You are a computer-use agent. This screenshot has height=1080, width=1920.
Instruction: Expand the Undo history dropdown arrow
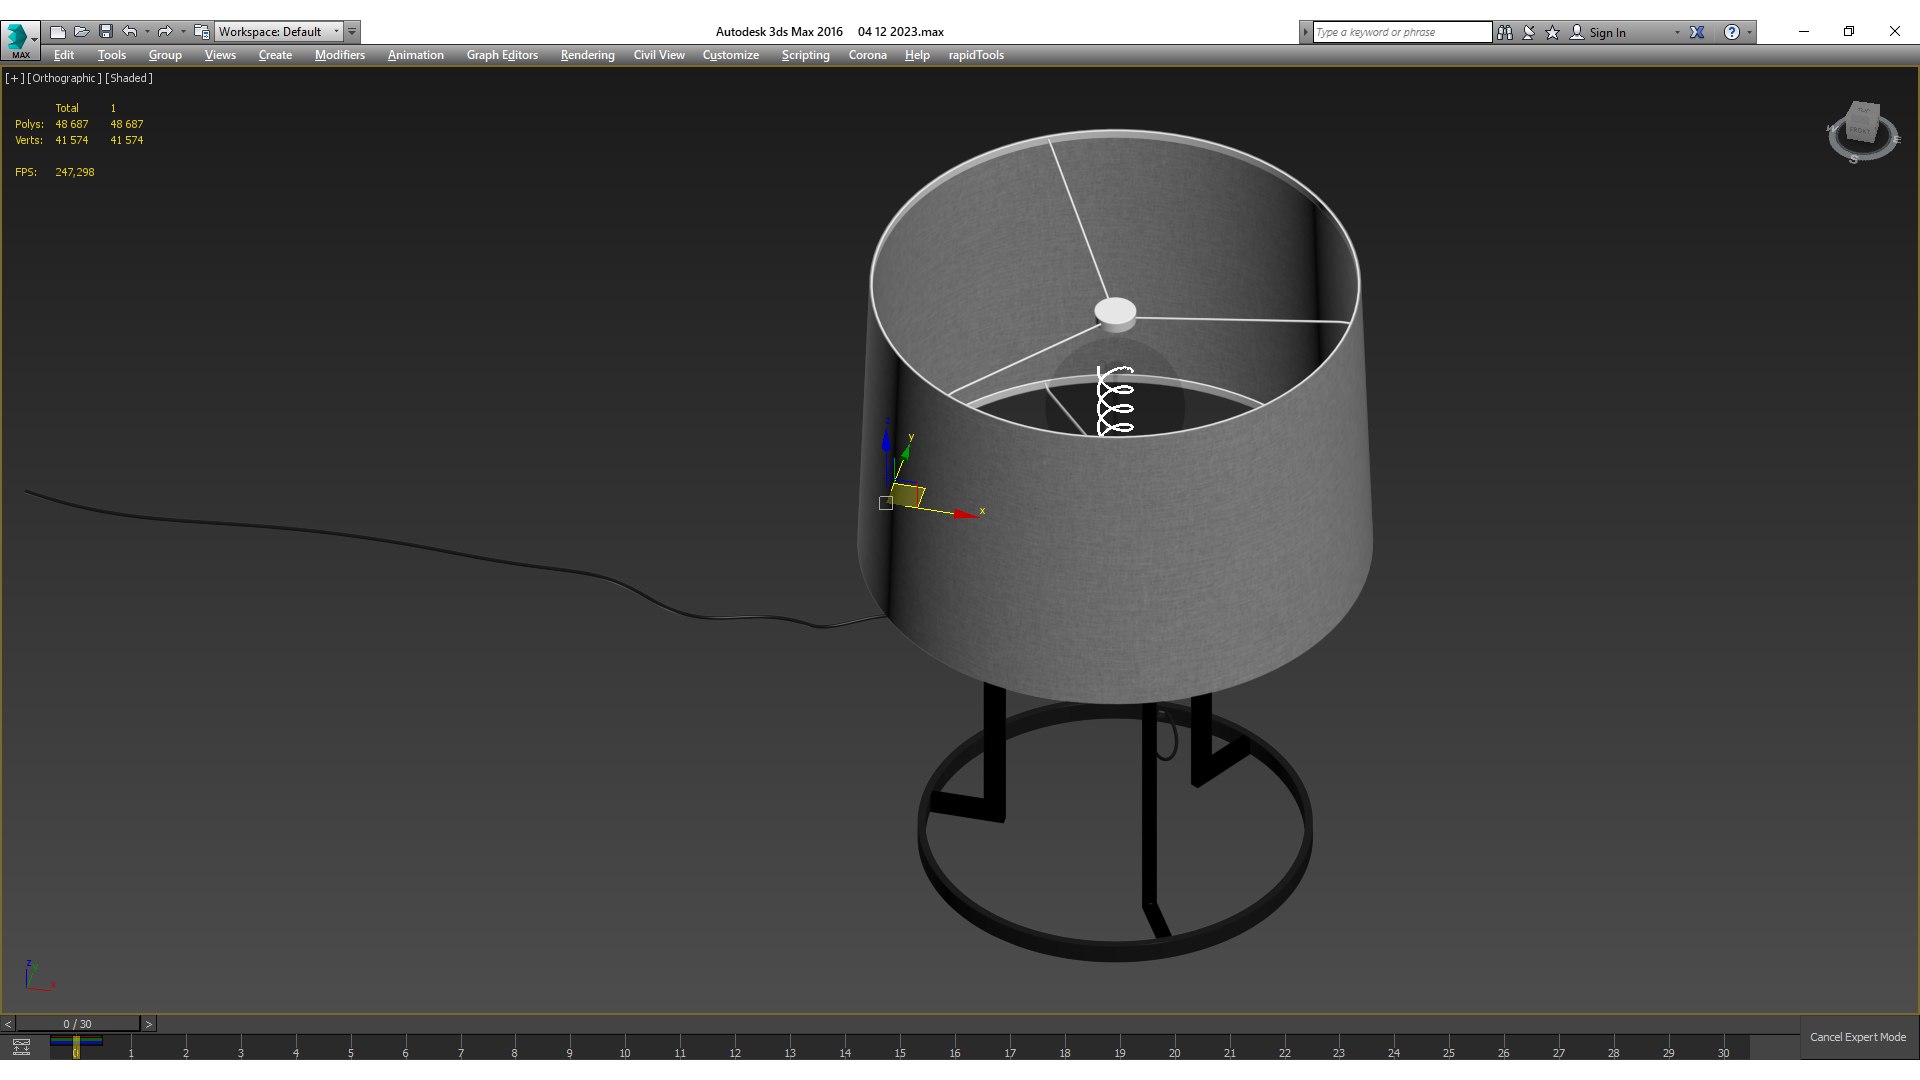coord(147,32)
